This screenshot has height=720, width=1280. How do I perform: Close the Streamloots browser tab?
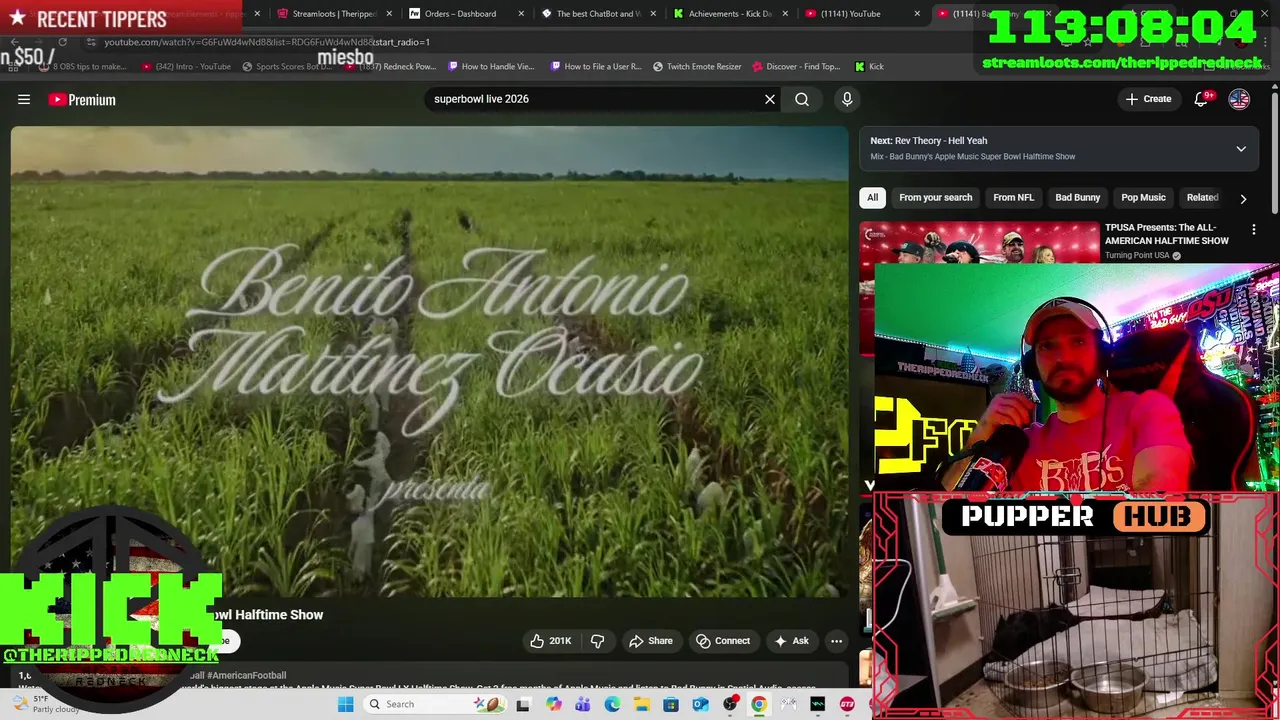pyautogui.click(x=389, y=14)
